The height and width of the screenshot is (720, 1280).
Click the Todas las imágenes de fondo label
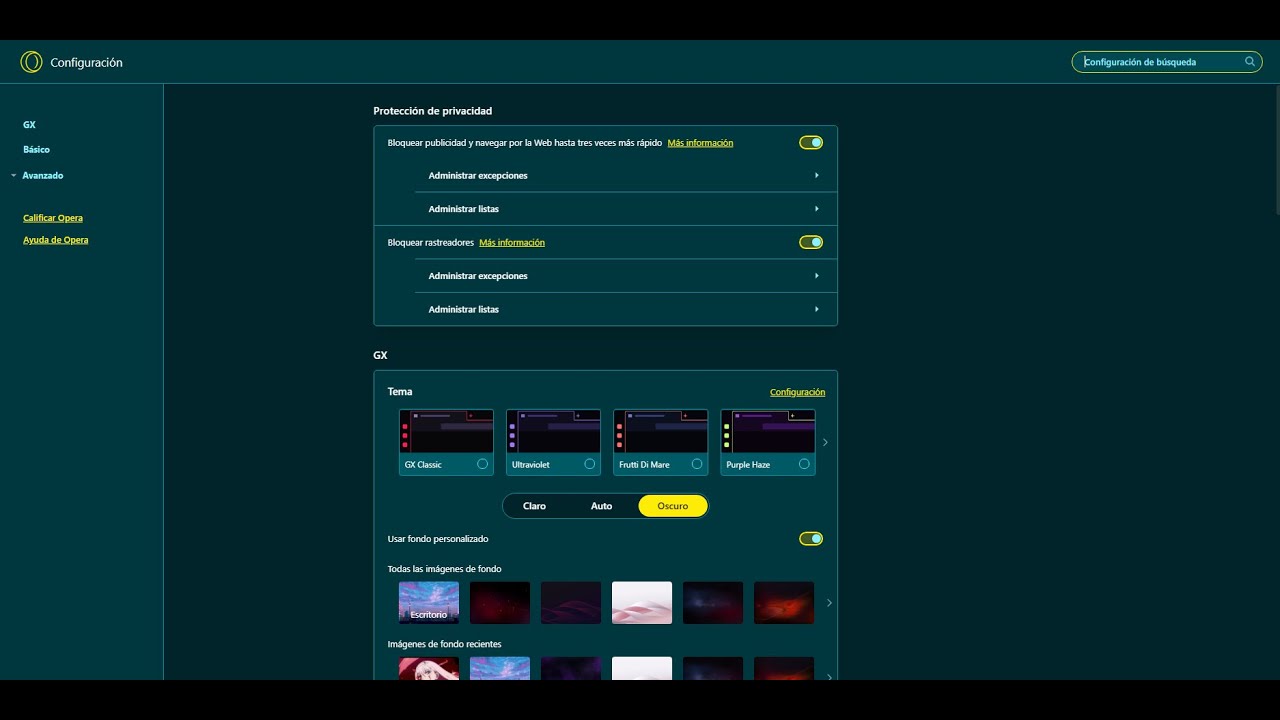click(444, 569)
